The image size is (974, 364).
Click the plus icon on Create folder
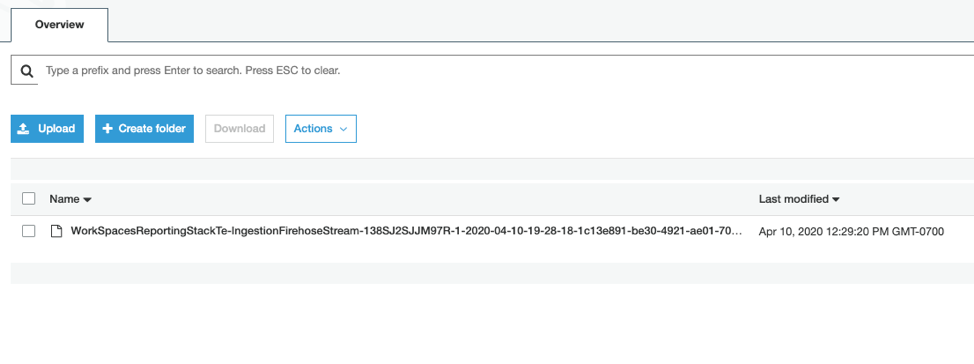pos(107,129)
